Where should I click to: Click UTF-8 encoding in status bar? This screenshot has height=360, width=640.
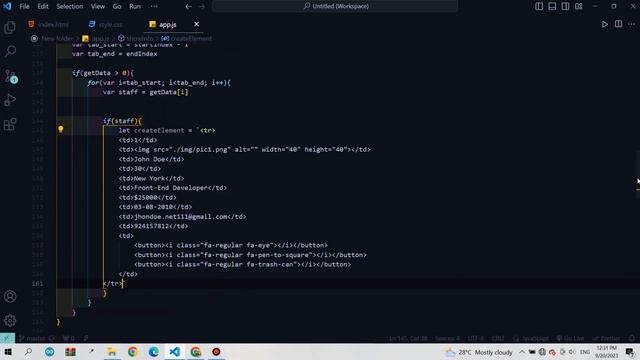(476, 338)
